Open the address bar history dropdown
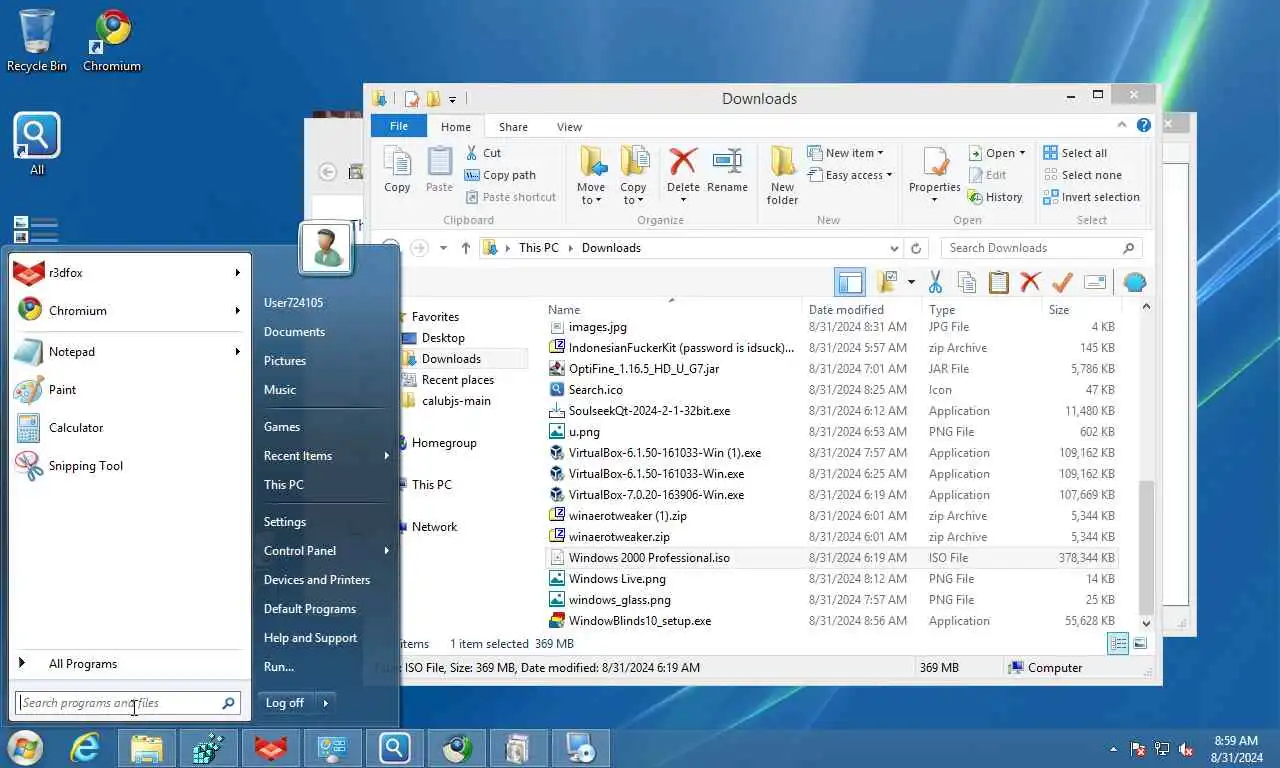 pyautogui.click(x=894, y=248)
